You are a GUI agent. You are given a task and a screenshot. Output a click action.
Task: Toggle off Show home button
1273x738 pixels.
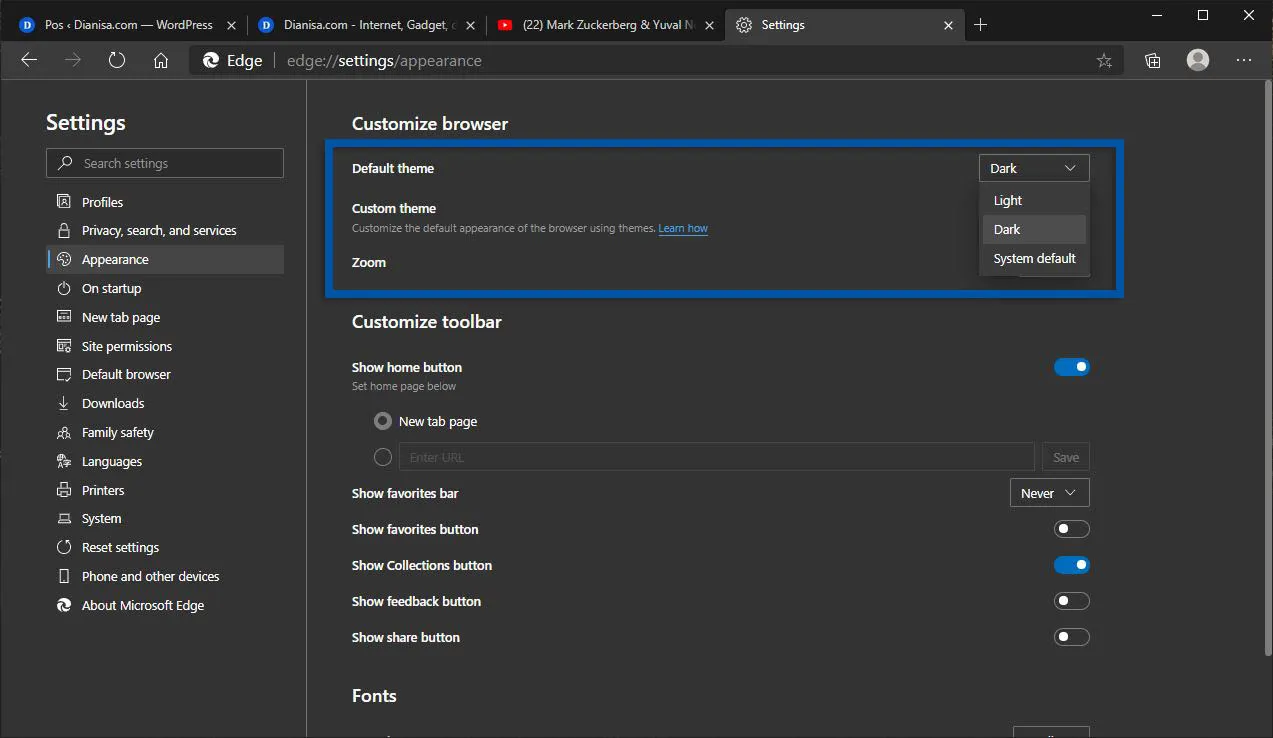tap(1071, 367)
